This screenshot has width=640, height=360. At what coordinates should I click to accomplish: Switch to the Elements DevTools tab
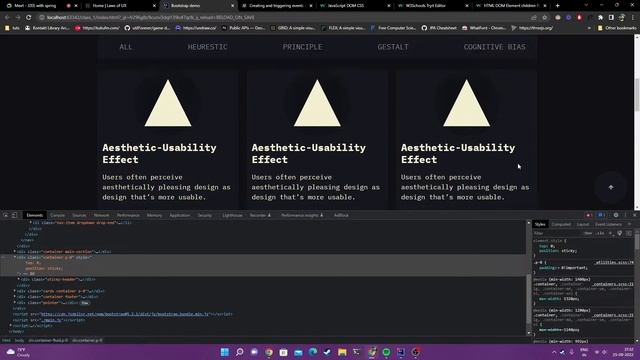point(35,215)
